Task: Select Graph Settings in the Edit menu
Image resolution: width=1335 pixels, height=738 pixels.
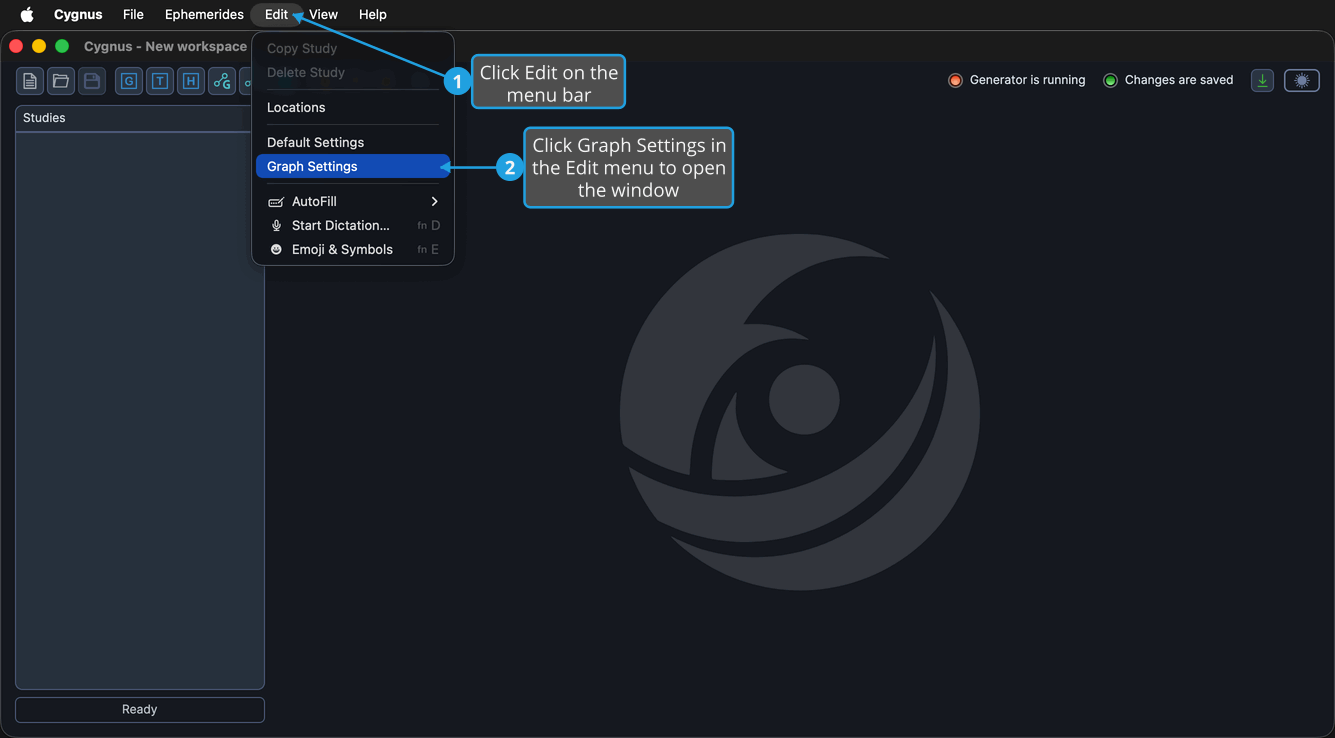Action: pos(353,166)
